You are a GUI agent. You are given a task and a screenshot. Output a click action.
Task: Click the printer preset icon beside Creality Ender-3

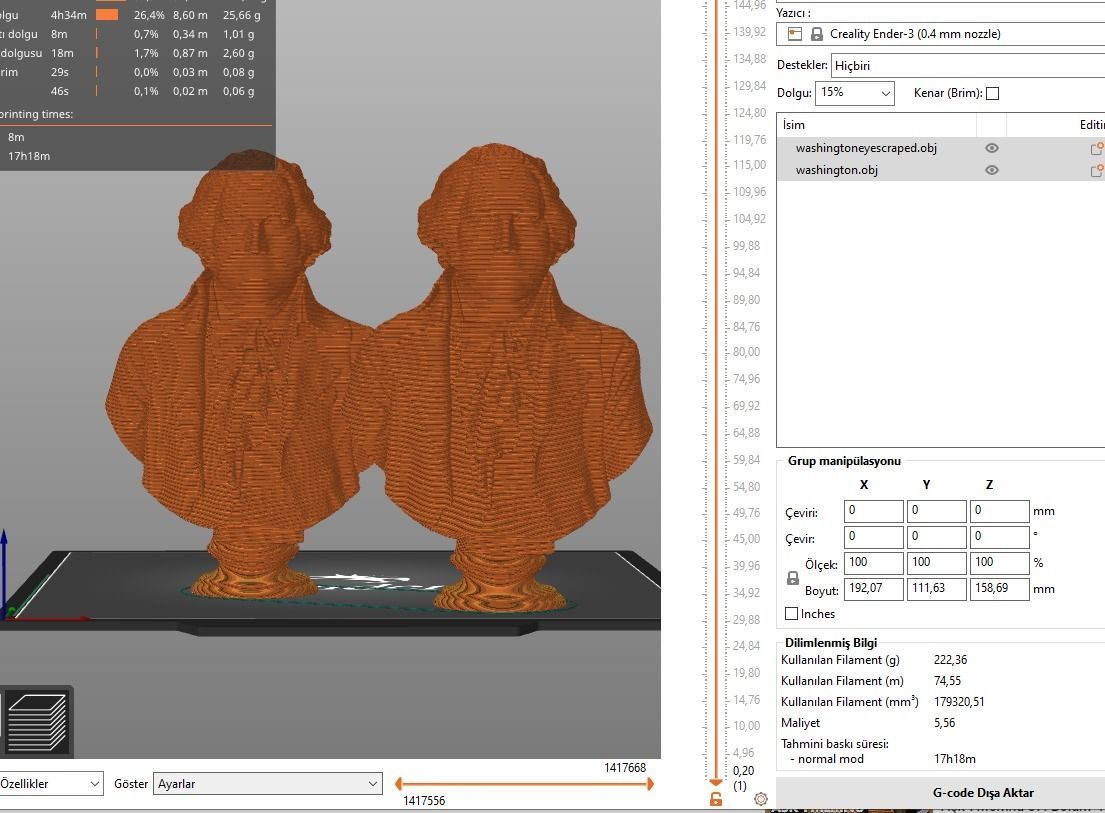(x=795, y=34)
